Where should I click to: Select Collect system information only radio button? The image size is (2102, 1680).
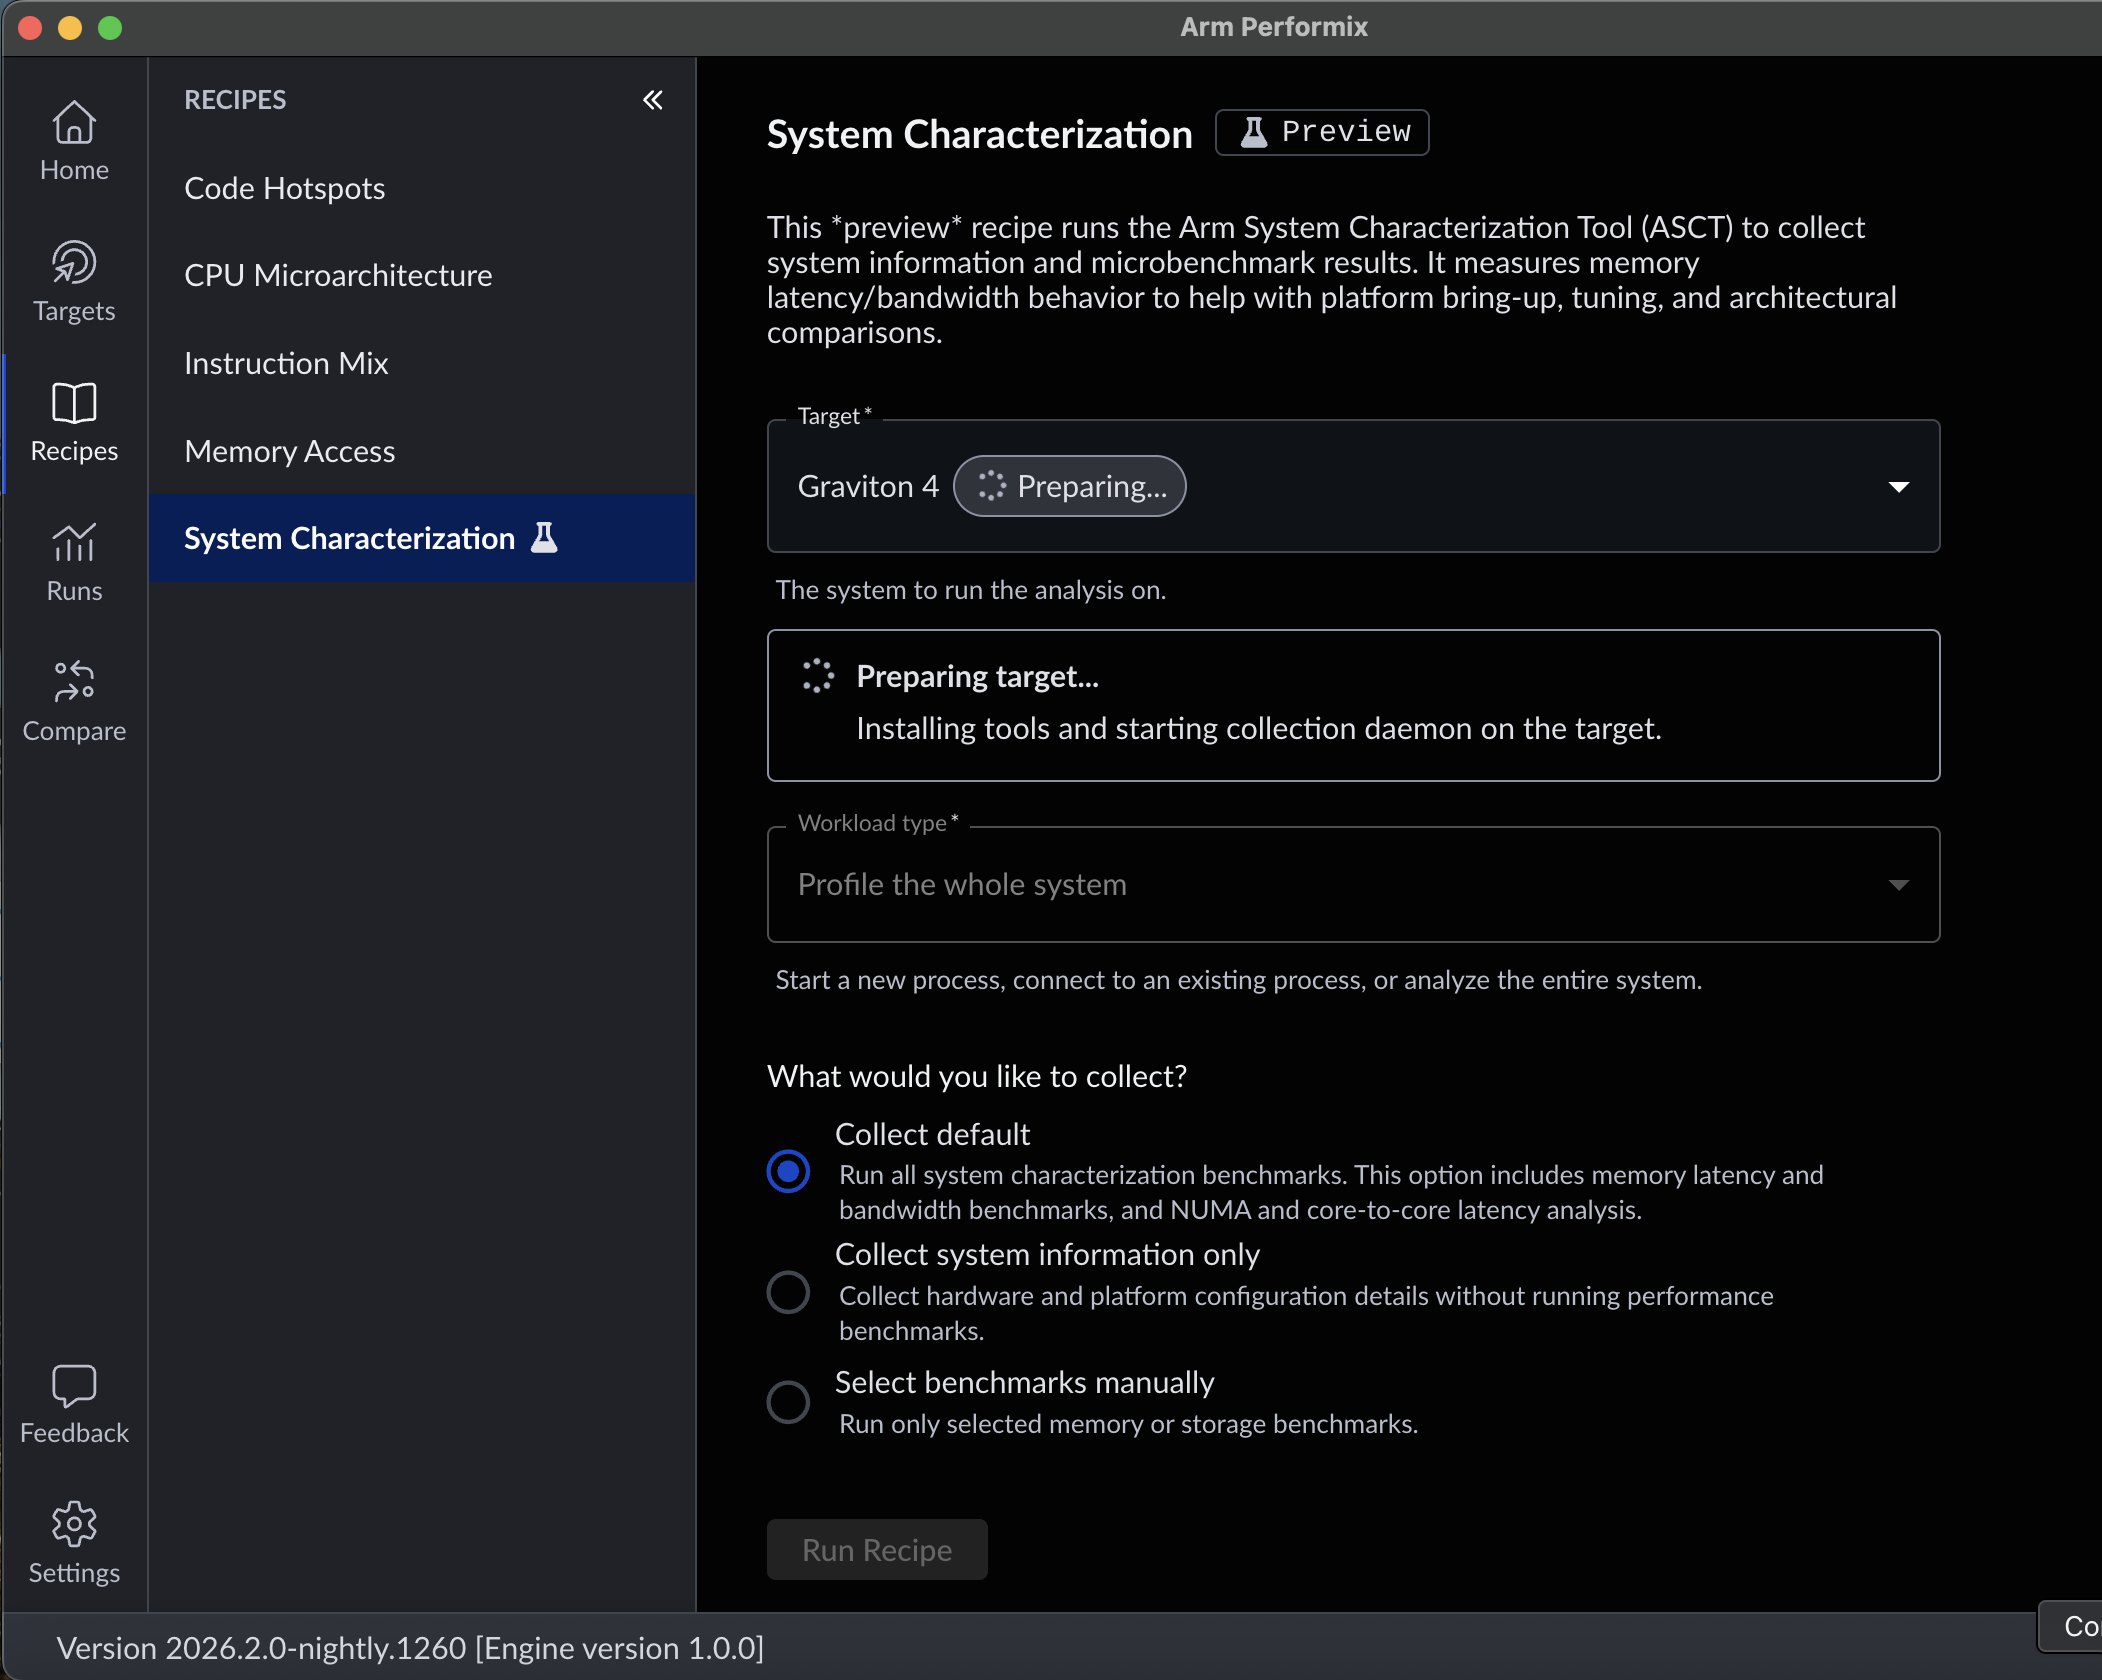[788, 1292]
